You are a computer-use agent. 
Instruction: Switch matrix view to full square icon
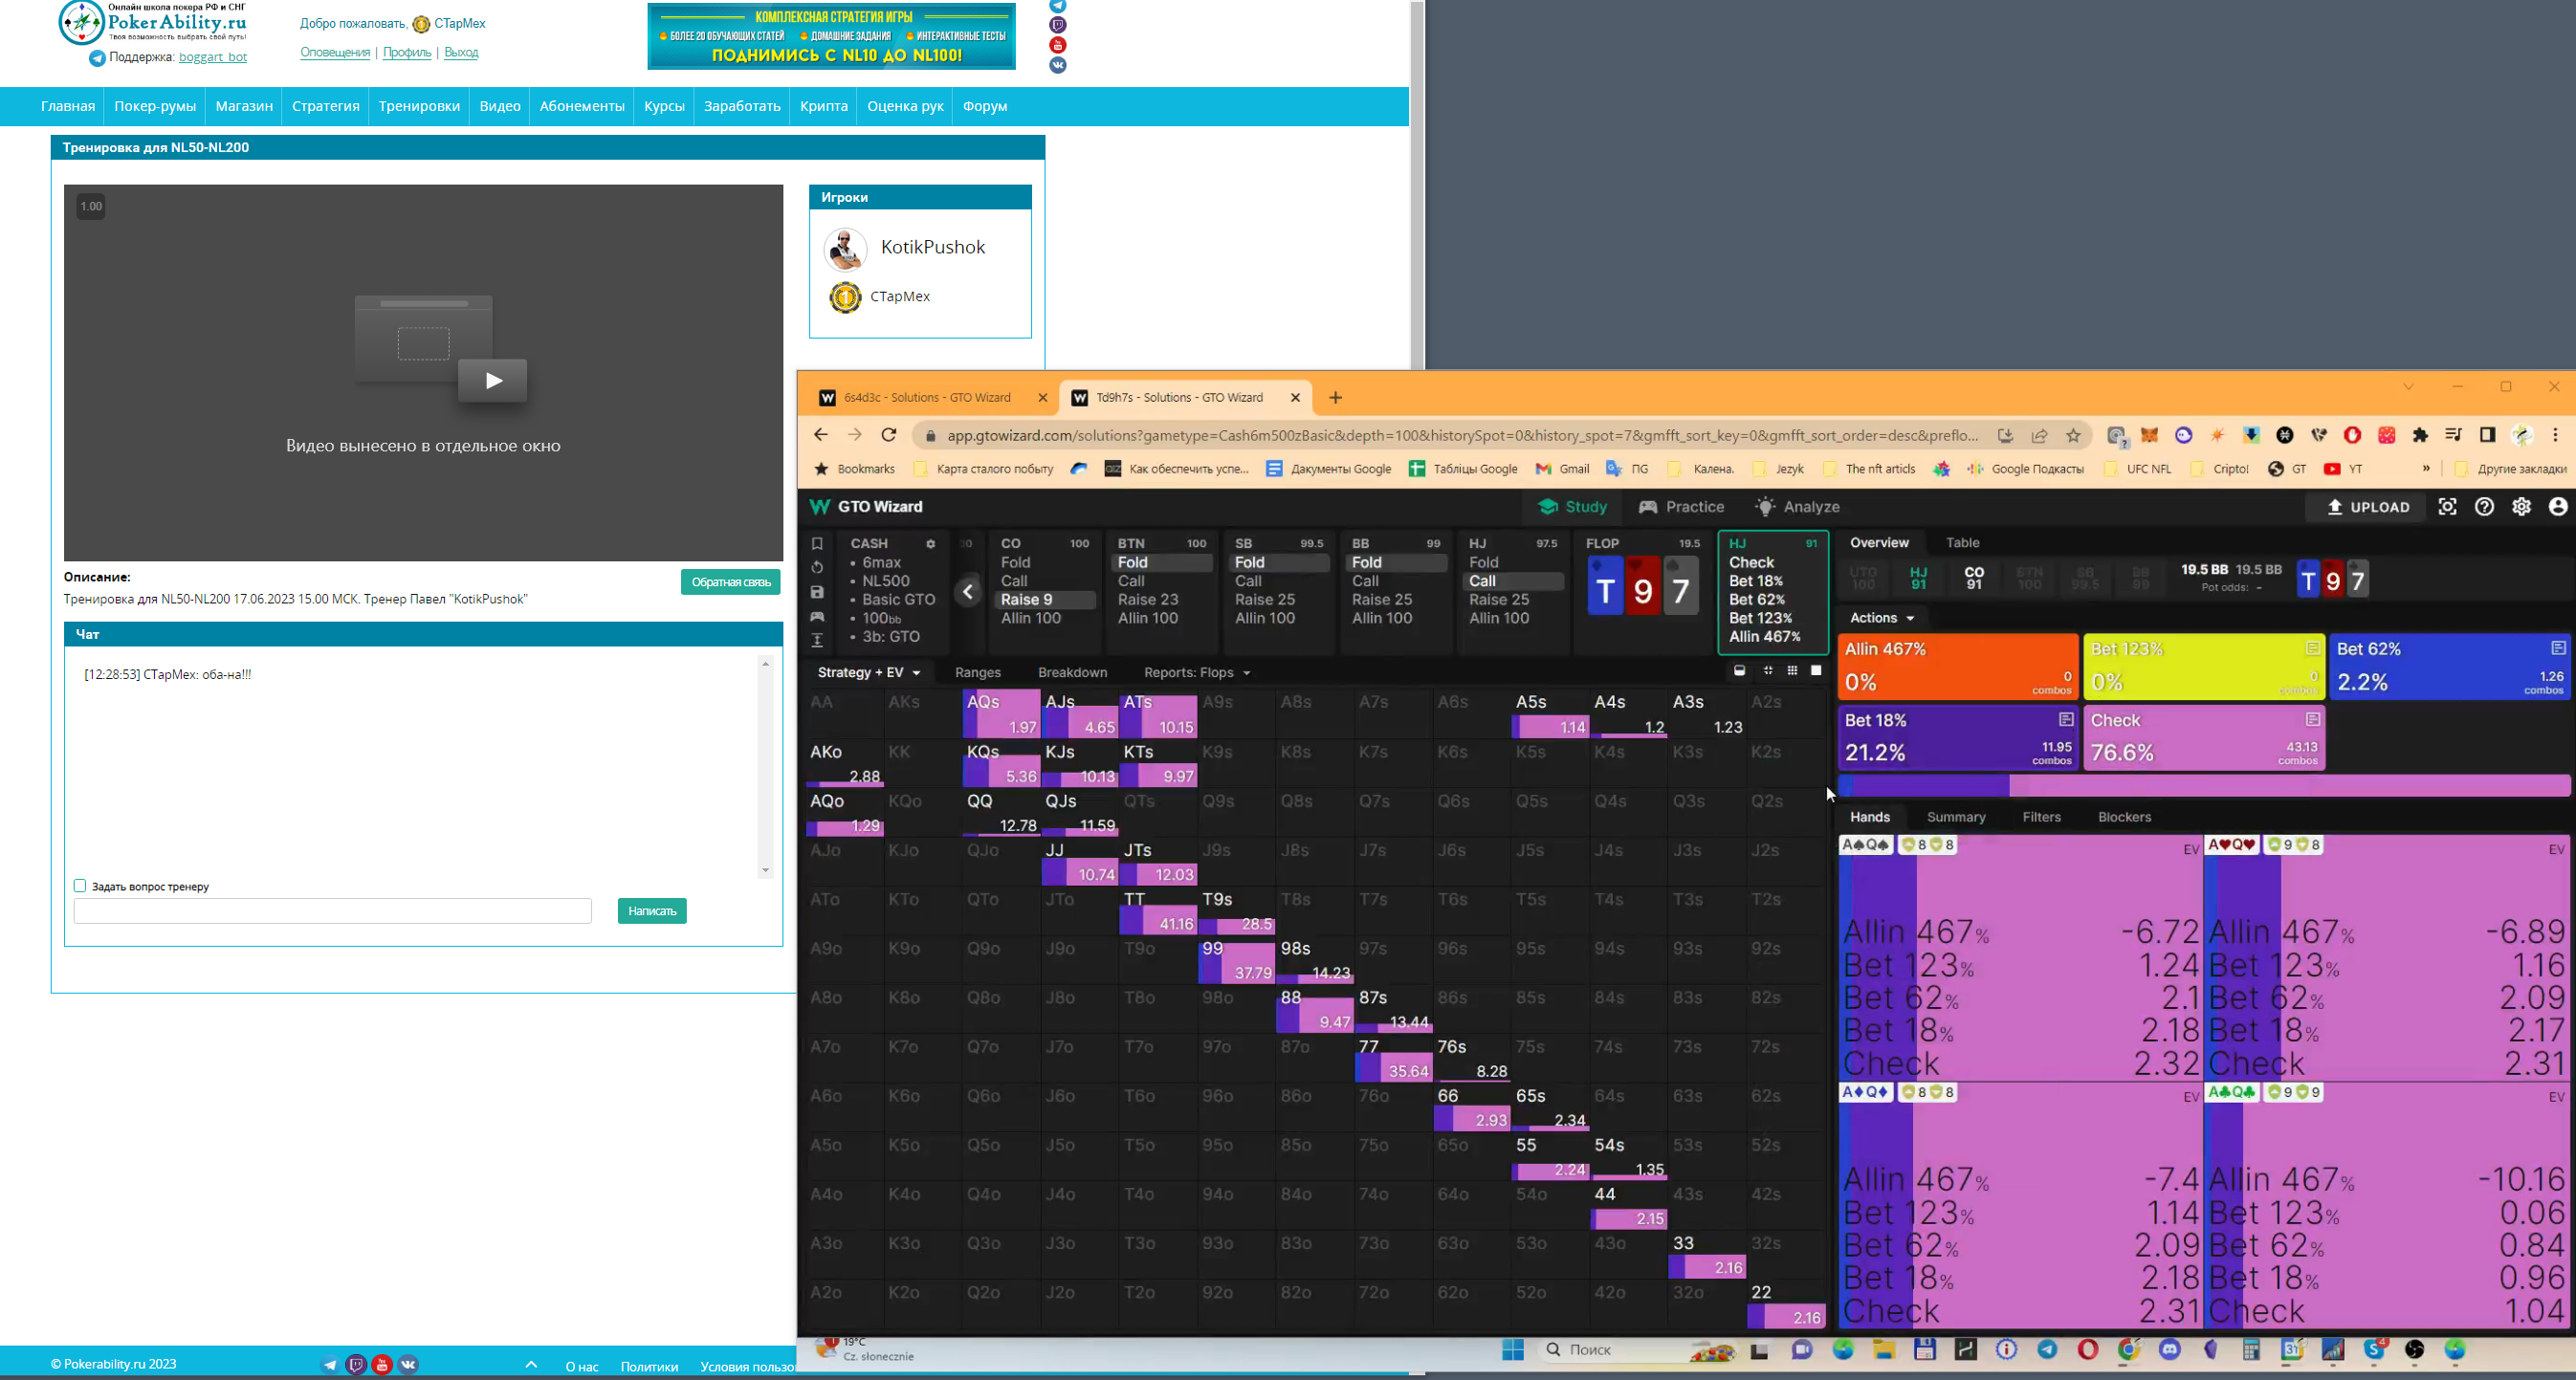point(1816,671)
